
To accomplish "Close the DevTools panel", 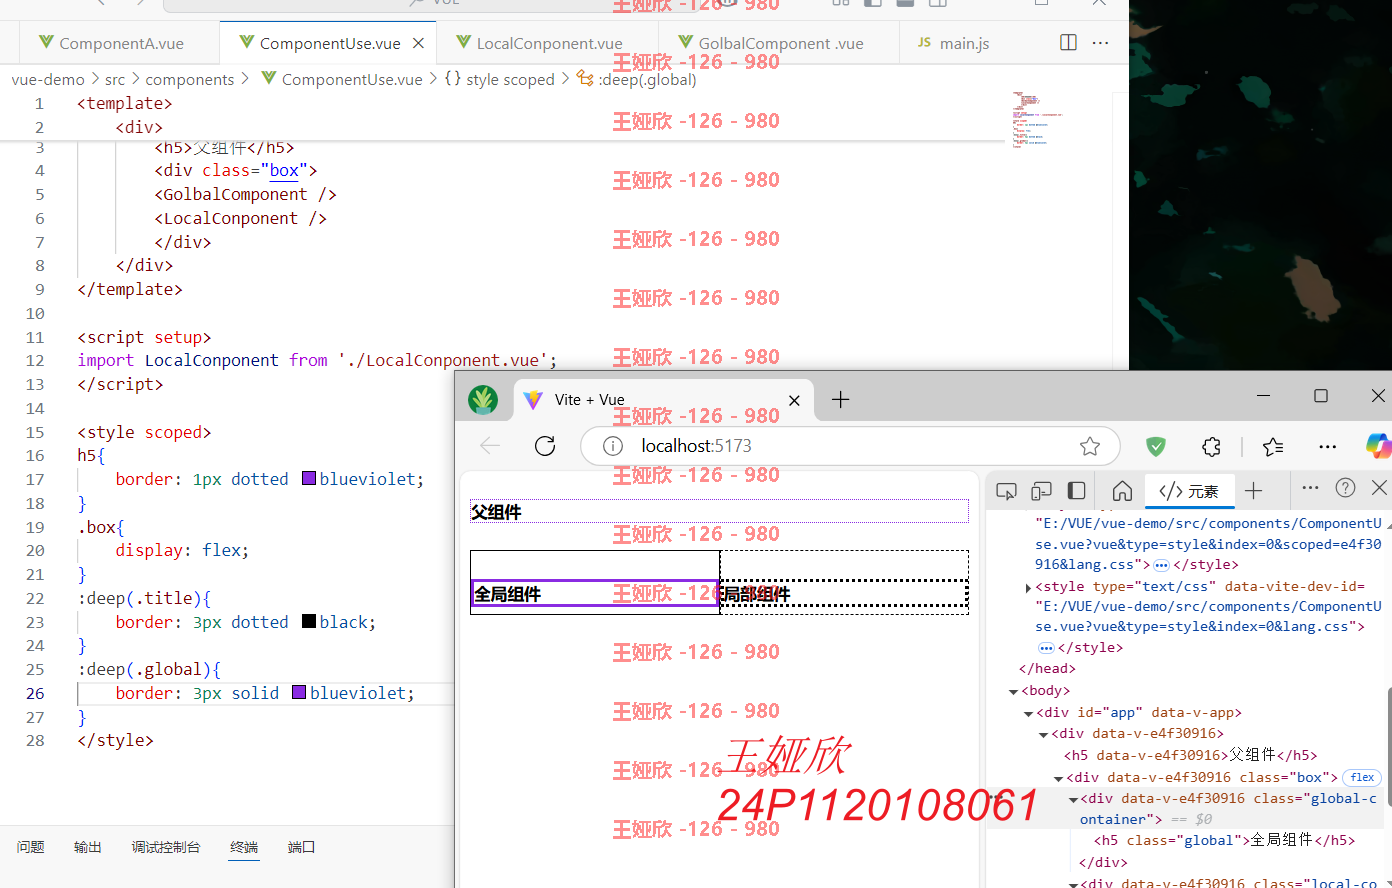I will (x=1379, y=488).
